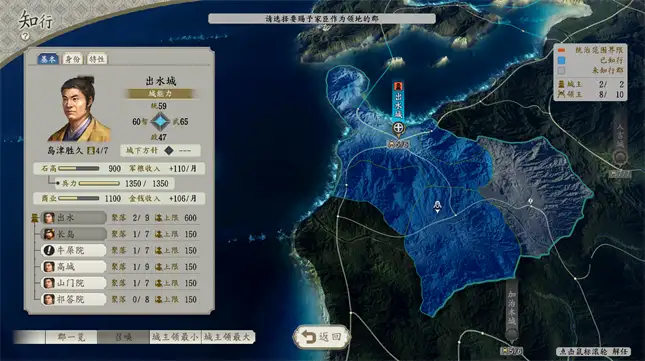Click the 军粮收入 +110/月 value
645x361 pixels.
click(x=183, y=169)
